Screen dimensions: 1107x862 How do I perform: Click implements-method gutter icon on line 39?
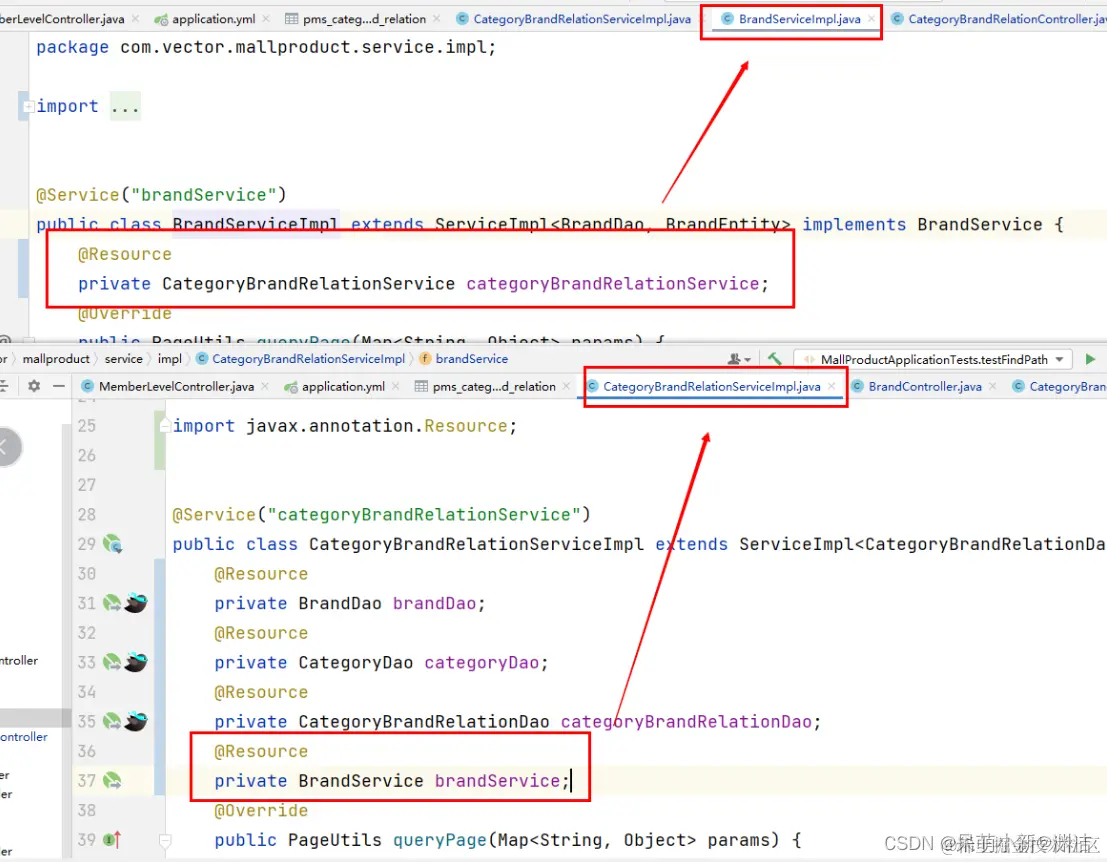pos(112,840)
